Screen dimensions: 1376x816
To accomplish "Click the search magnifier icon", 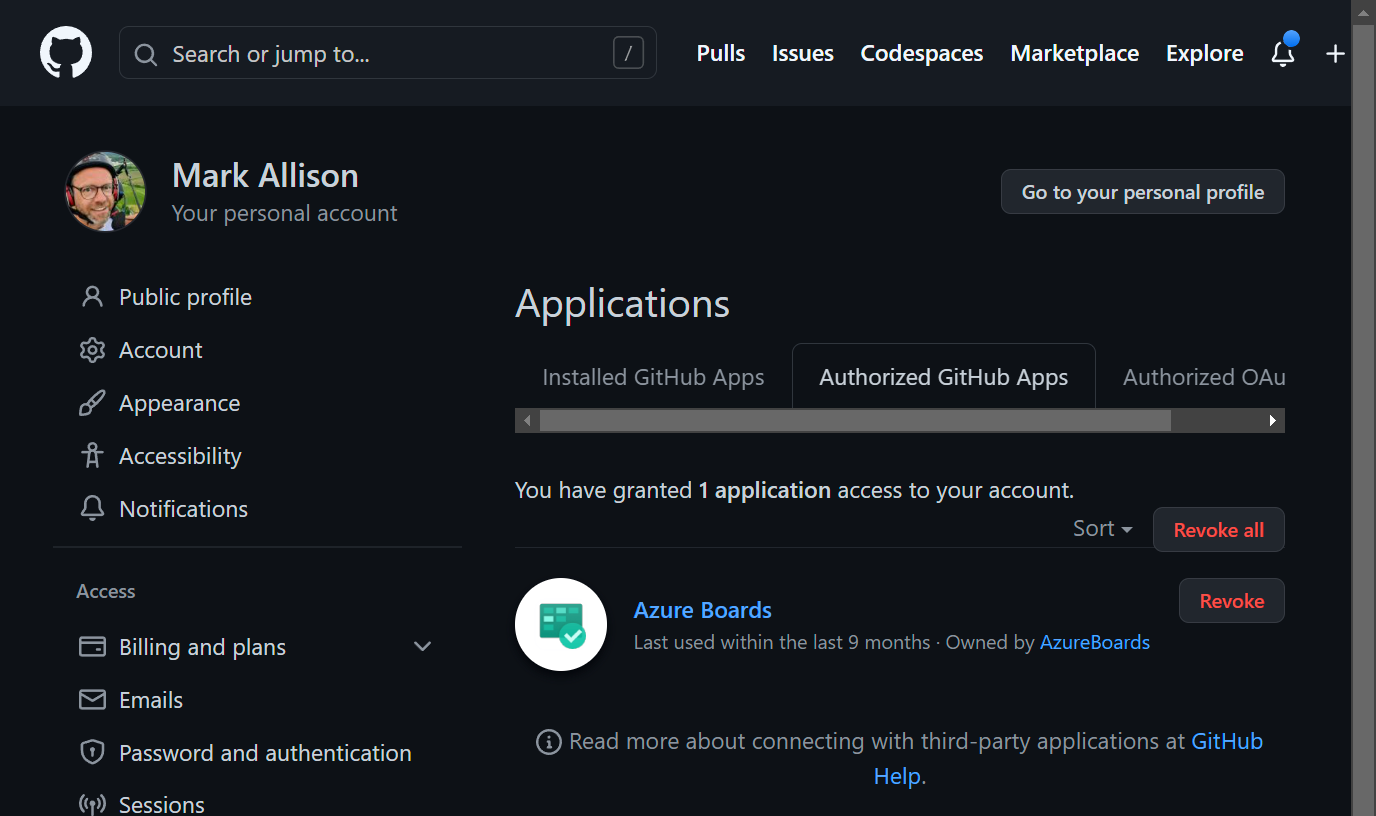I will 146,54.
